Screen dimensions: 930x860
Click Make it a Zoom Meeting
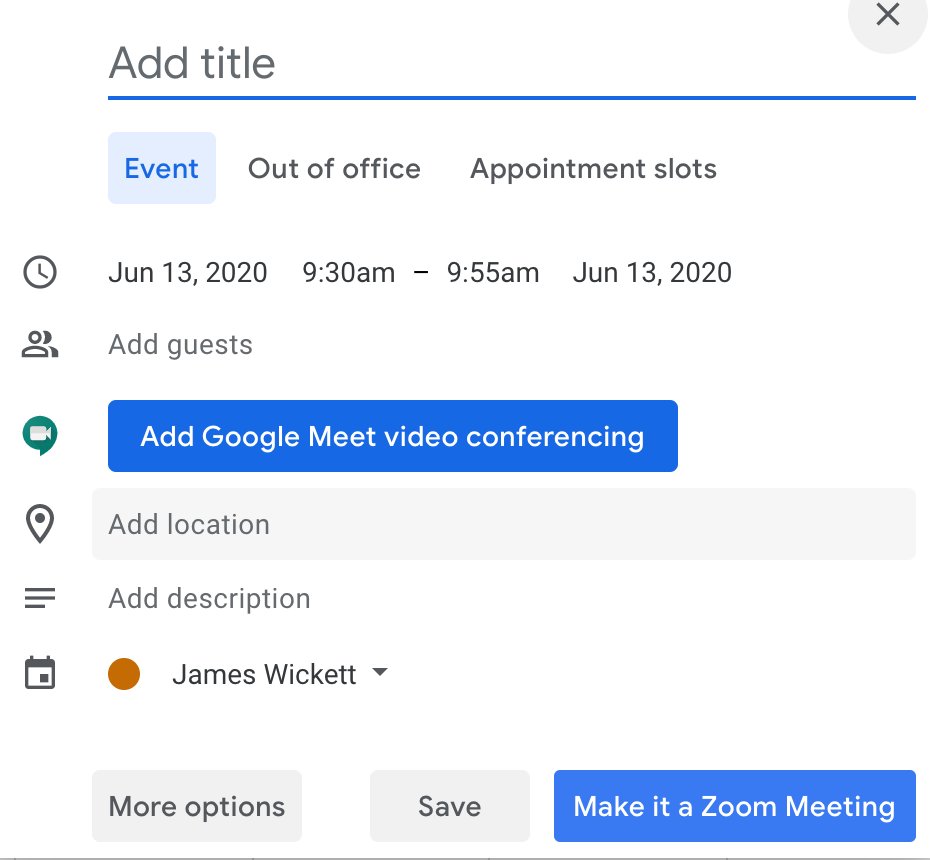tap(734, 806)
